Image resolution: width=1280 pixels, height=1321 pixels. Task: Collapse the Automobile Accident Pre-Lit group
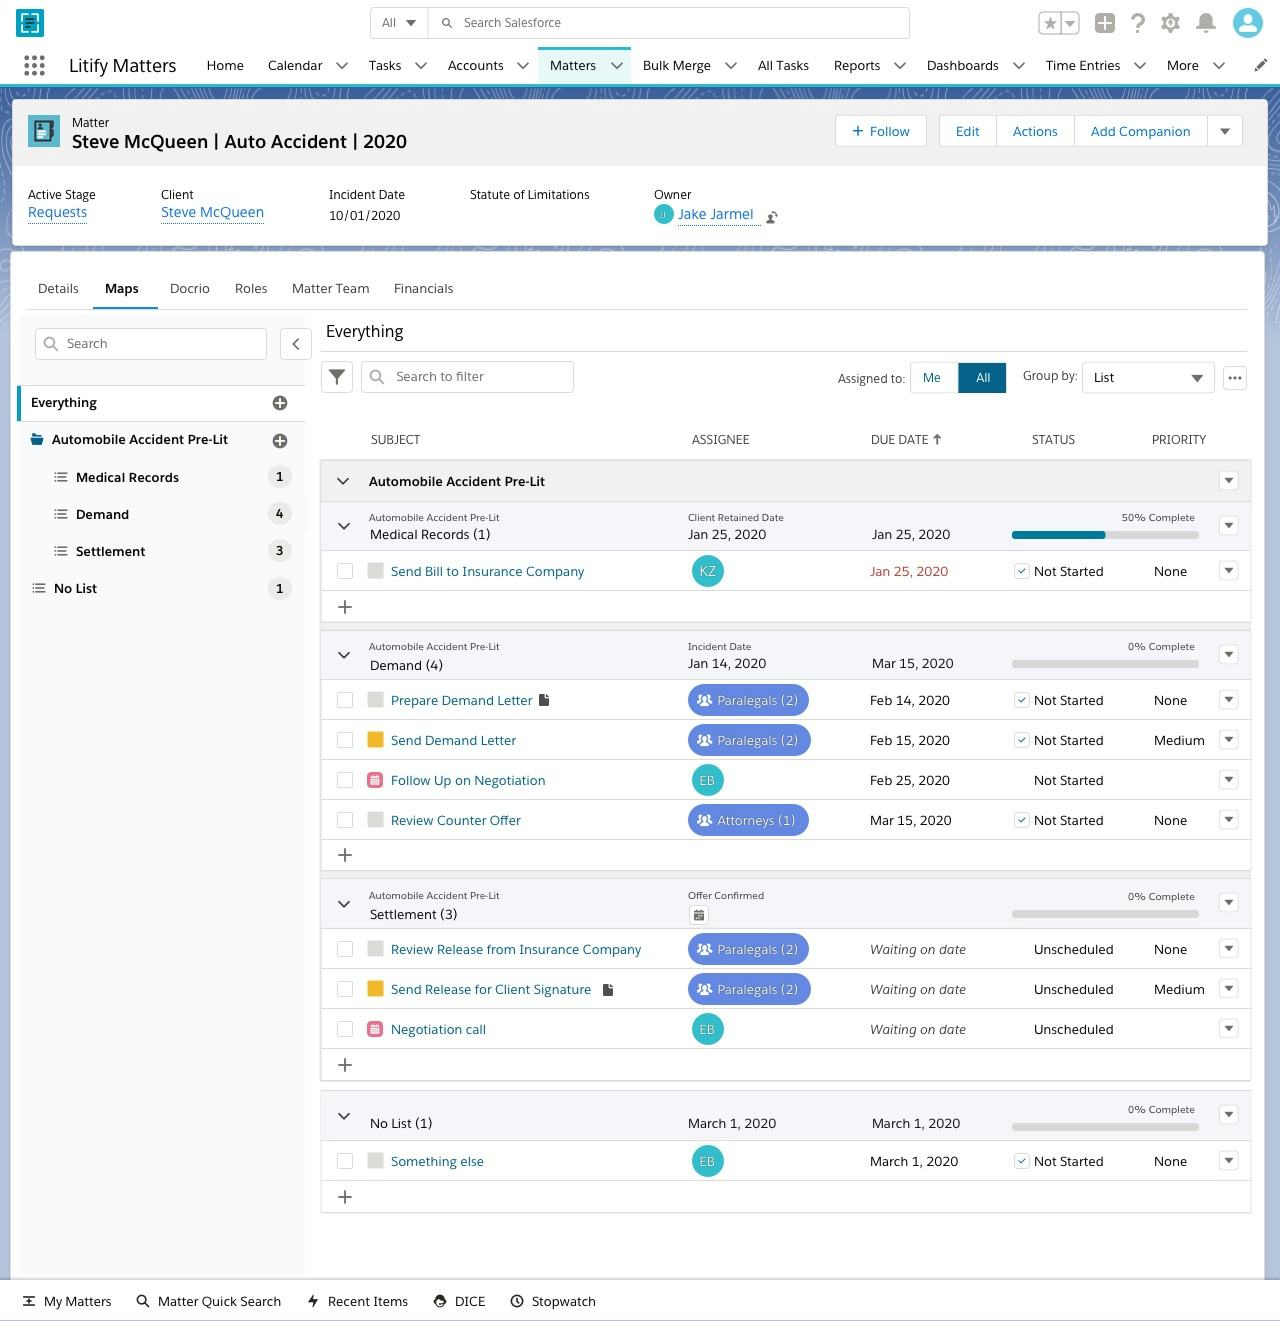point(343,482)
